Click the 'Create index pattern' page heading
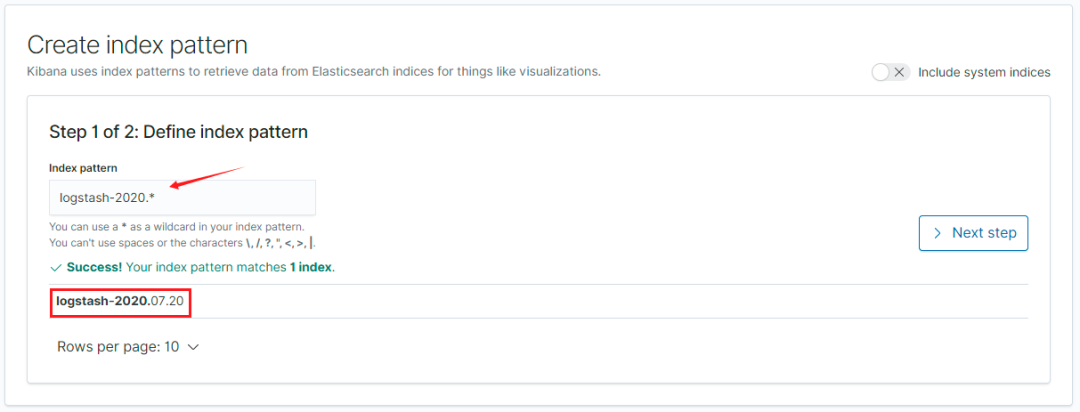Image resolution: width=1080 pixels, height=412 pixels. tap(137, 45)
